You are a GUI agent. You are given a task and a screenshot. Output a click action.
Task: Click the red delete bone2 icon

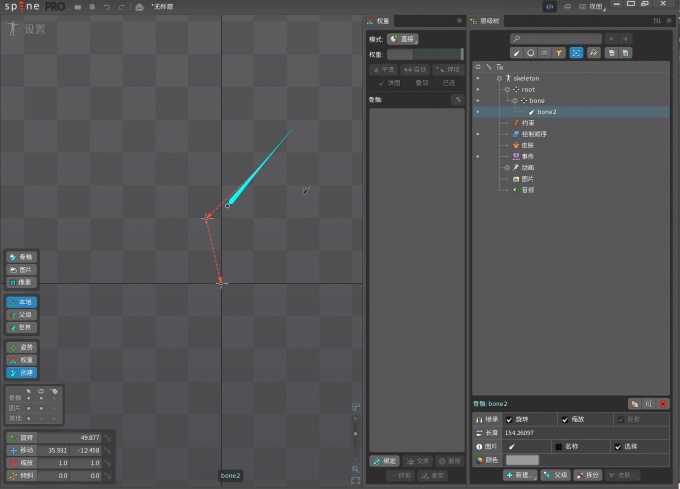663,404
